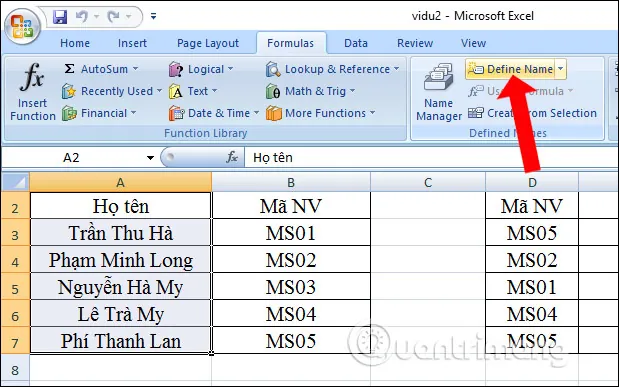Click the formula bar containing Họ tên
619x387 pixels.
click(431, 158)
